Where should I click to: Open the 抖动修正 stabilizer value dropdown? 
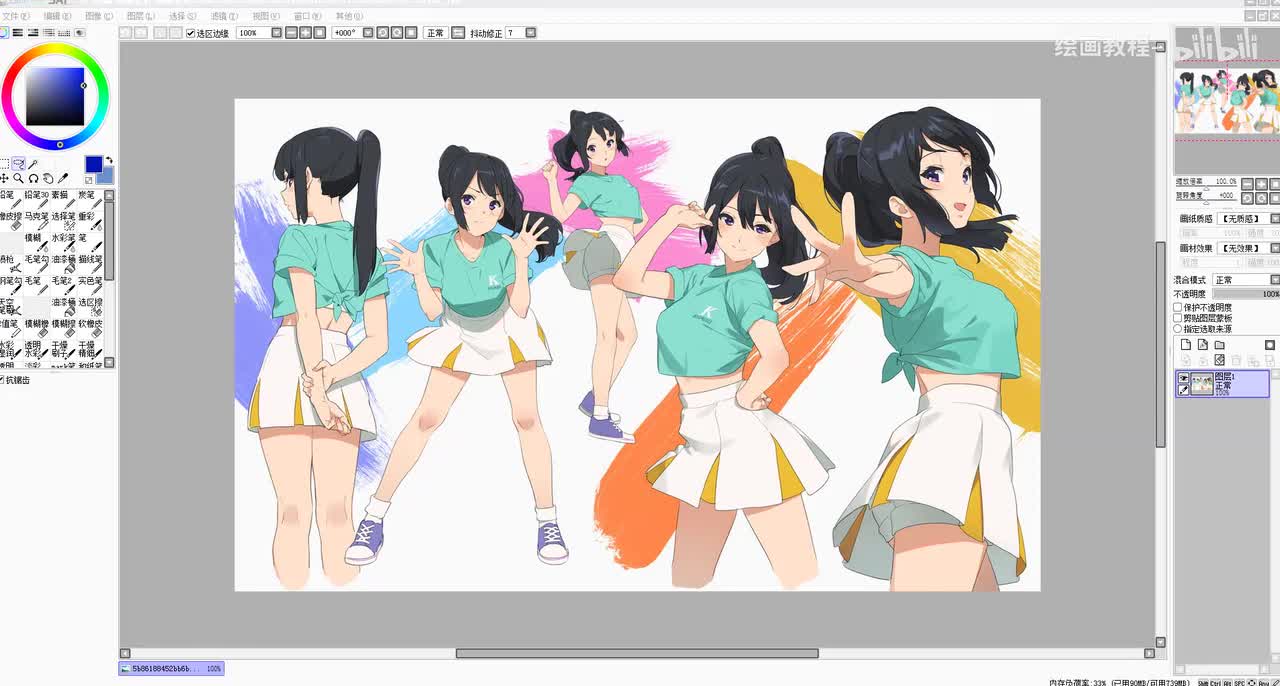click(530, 33)
